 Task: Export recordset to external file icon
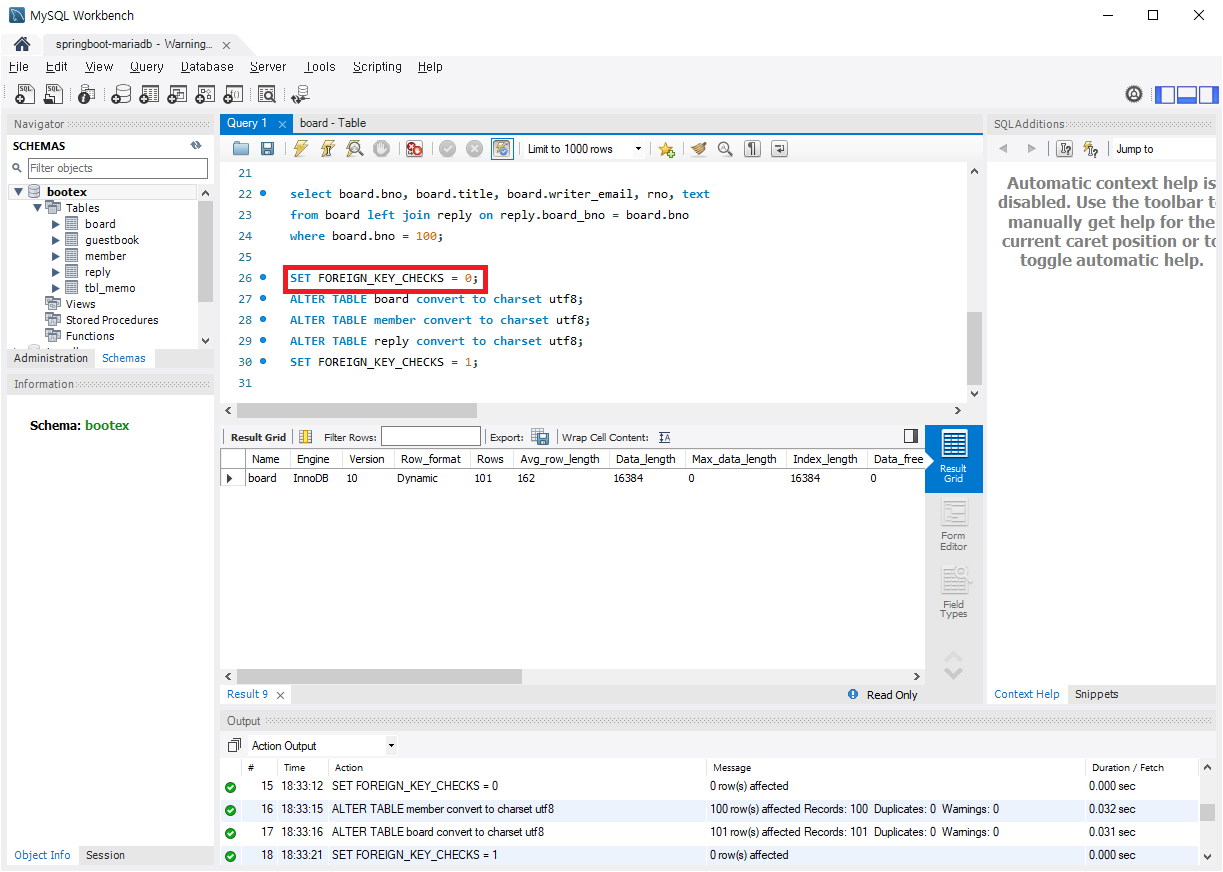(x=540, y=437)
